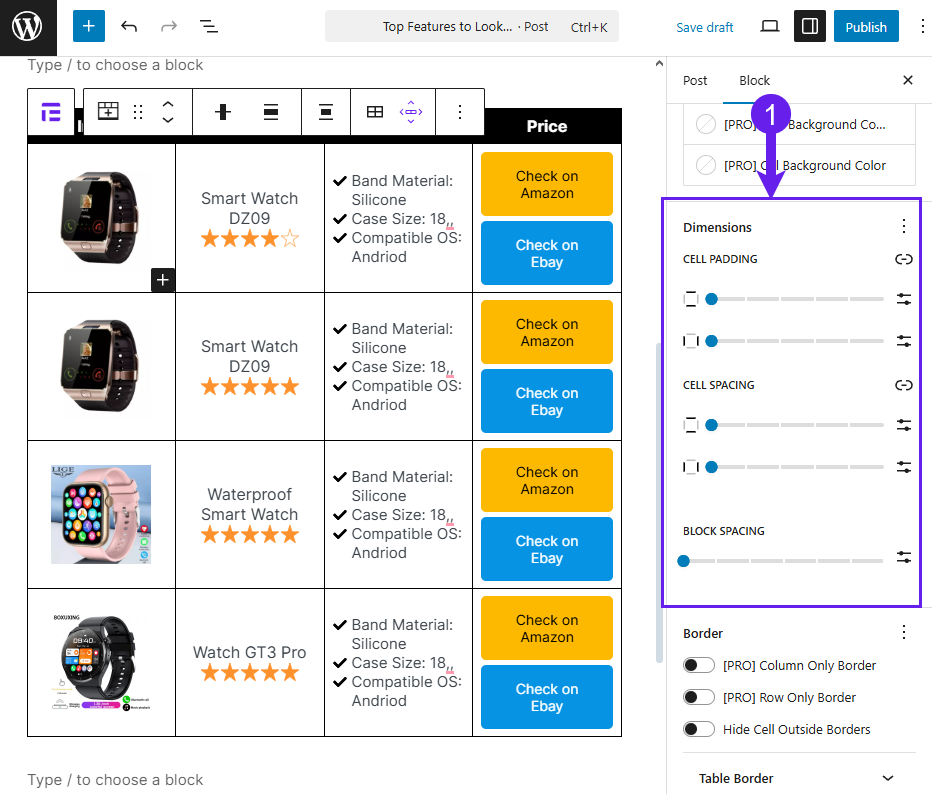Click the vertical align plus-shaped toolbar icon
The height and width of the screenshot is (794, 932).
coord(223,112)
